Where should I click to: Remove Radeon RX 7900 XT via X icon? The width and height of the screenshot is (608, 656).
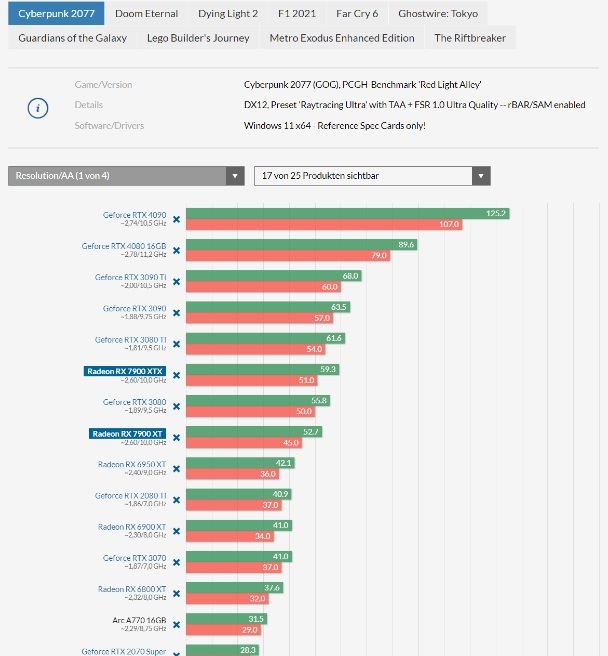click(177, 438)
